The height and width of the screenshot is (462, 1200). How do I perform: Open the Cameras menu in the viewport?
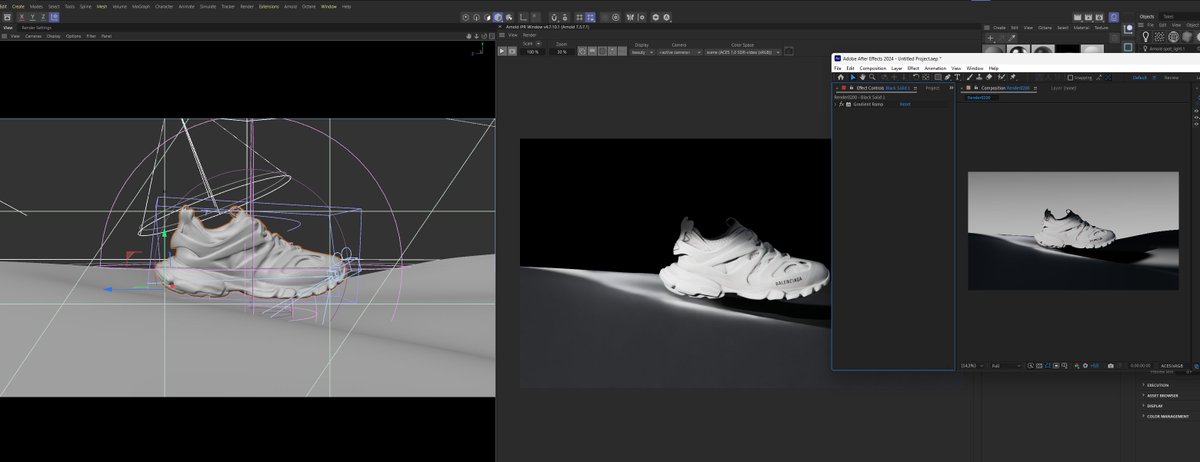pyautogui.click(x=33, y=35)
